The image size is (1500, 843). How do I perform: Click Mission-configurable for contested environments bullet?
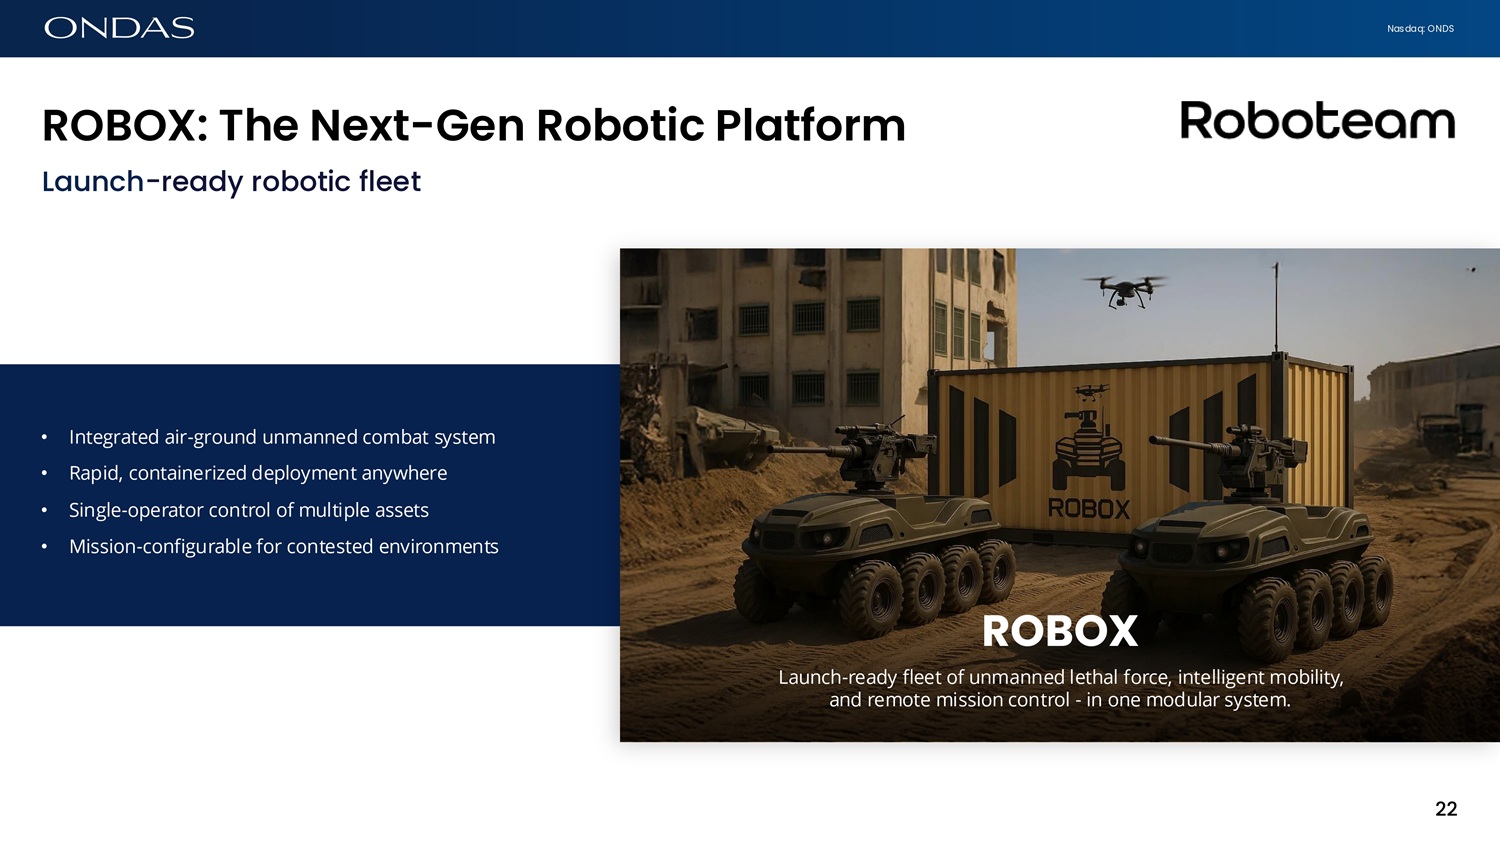point(283,547)
